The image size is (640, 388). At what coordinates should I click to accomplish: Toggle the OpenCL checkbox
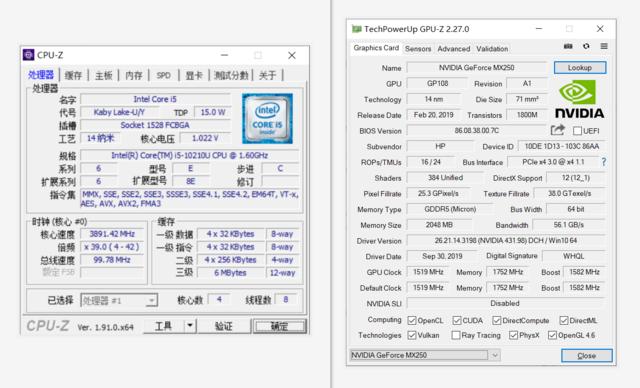pyautogui.click(x=412, y=320)
